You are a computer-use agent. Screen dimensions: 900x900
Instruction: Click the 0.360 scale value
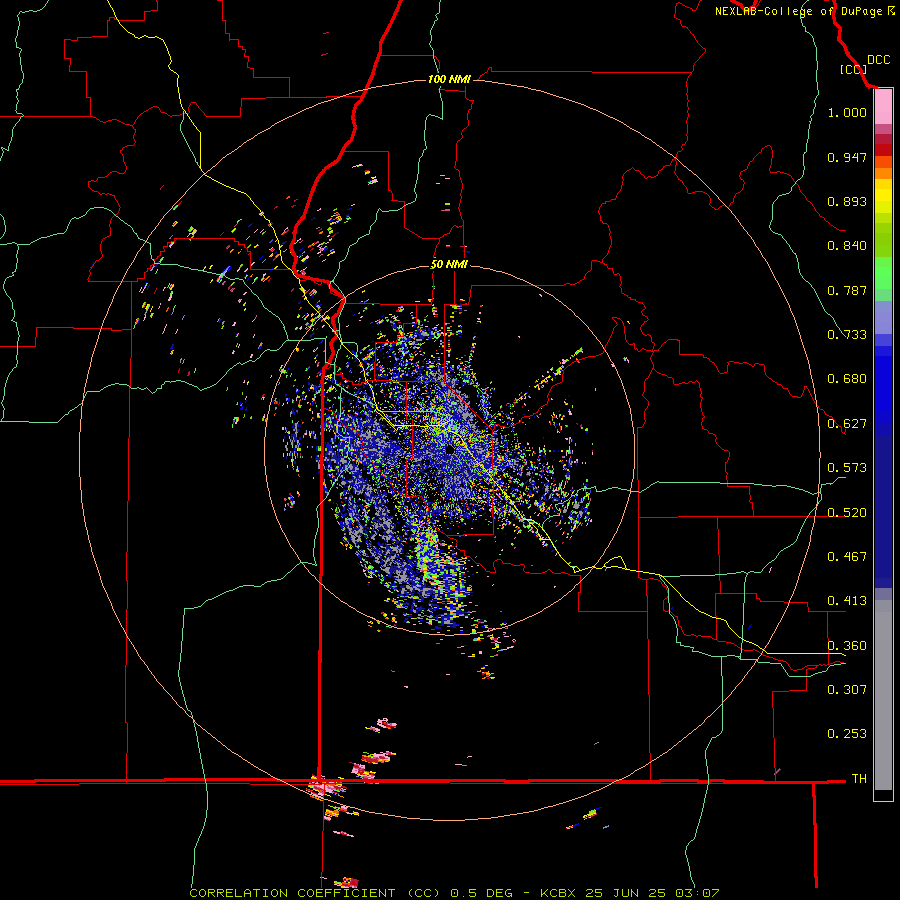click(847, 646)
